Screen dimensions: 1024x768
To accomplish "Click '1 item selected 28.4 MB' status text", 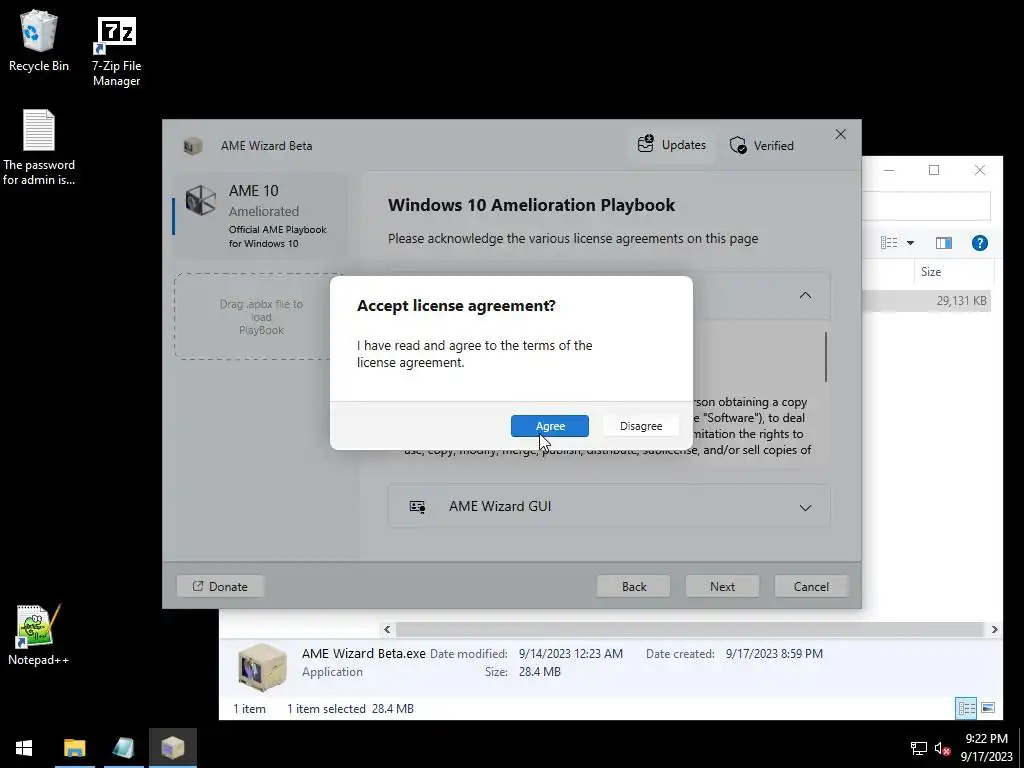I will [350, 709].
